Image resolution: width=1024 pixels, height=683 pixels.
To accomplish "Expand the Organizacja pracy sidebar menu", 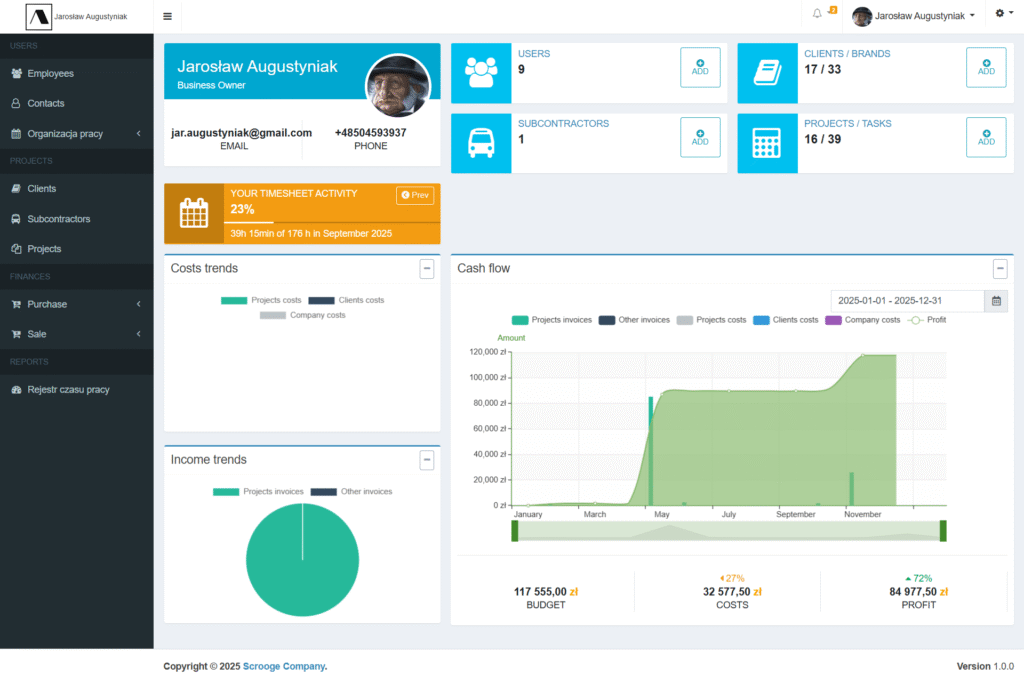I will pos(76,133).
